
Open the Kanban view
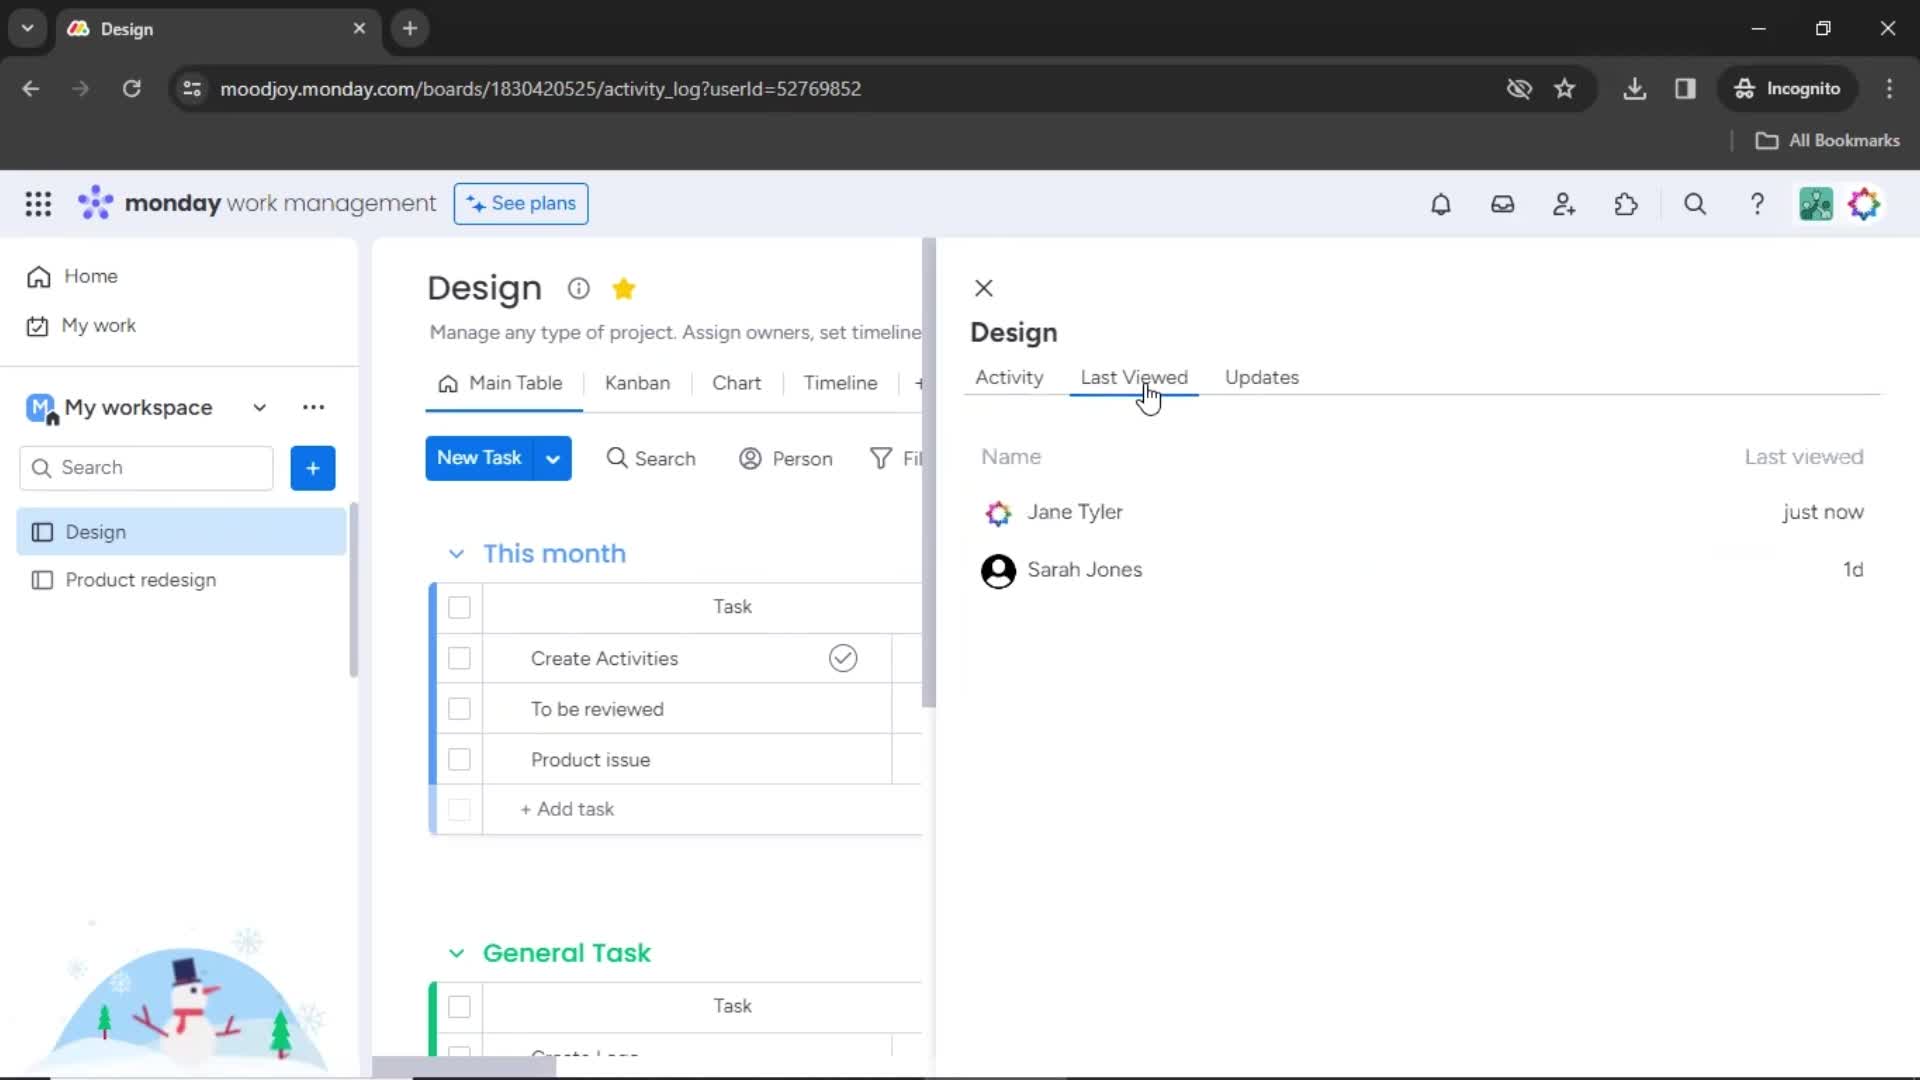coord(638,382)
